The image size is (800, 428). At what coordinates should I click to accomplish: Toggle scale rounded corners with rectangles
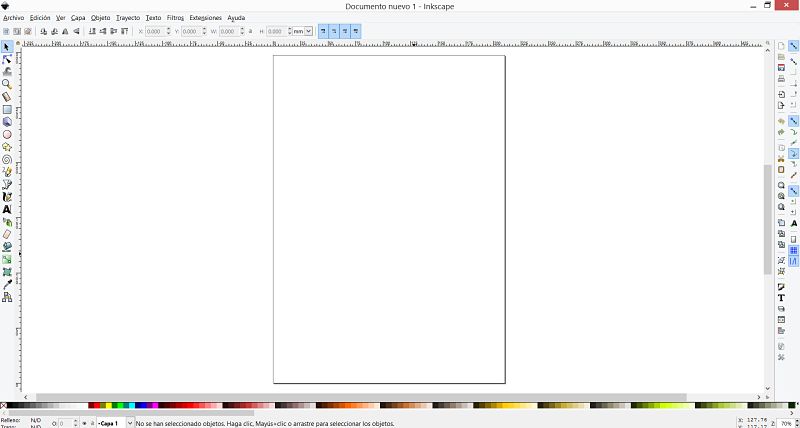[x=334, y=32]
